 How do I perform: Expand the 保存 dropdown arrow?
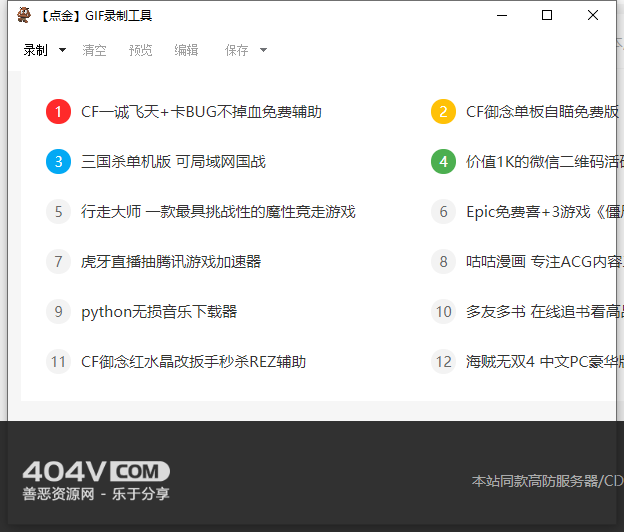263,50
